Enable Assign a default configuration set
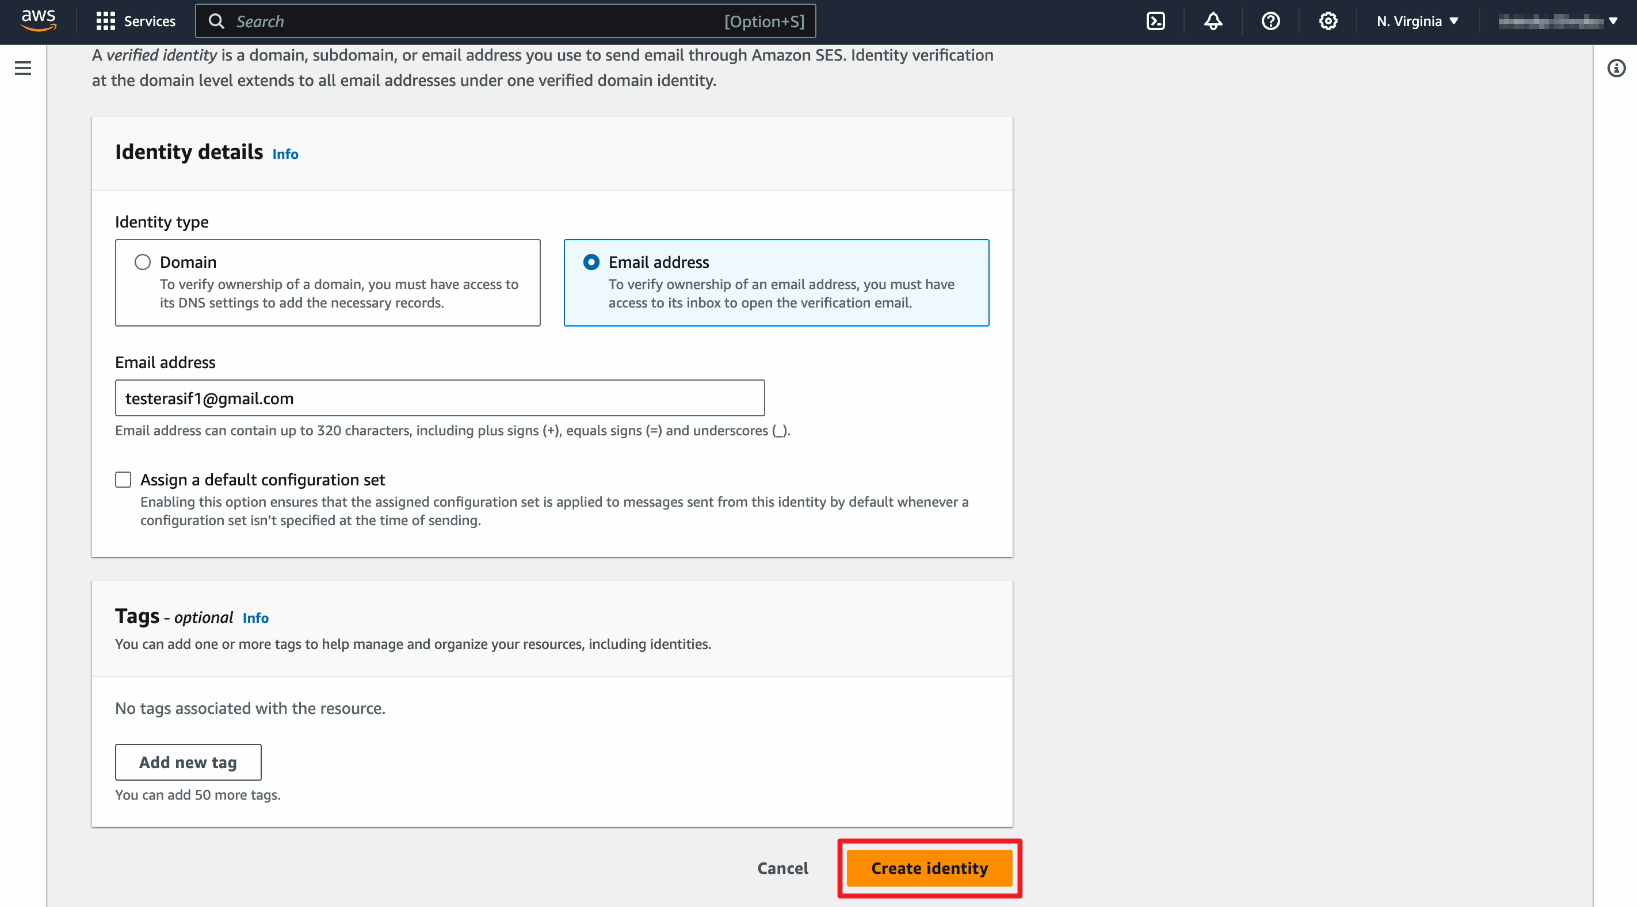This screenshot has height=907, width=1637. pos(123,480)
